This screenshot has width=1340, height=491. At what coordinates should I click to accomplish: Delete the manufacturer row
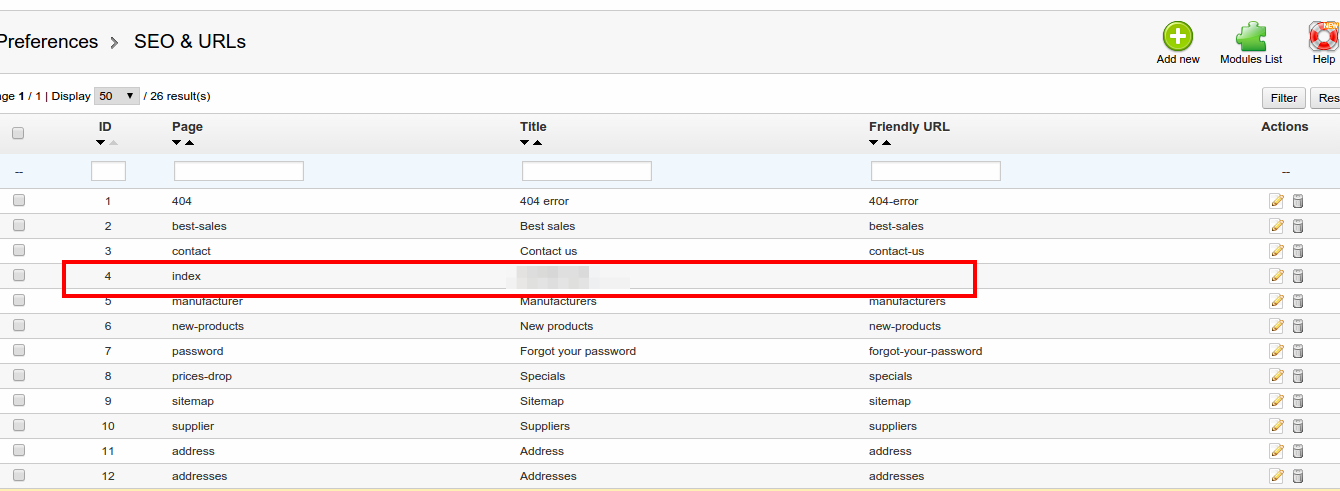(x=1298, y=301)
